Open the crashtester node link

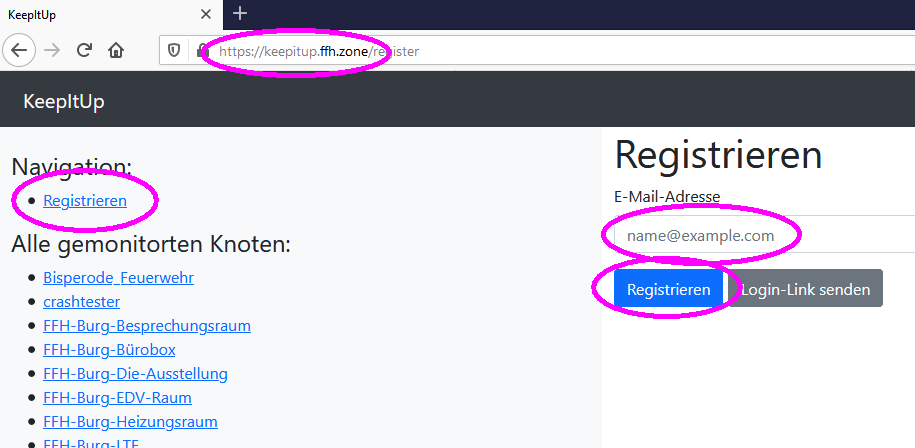tap(82, 301)
